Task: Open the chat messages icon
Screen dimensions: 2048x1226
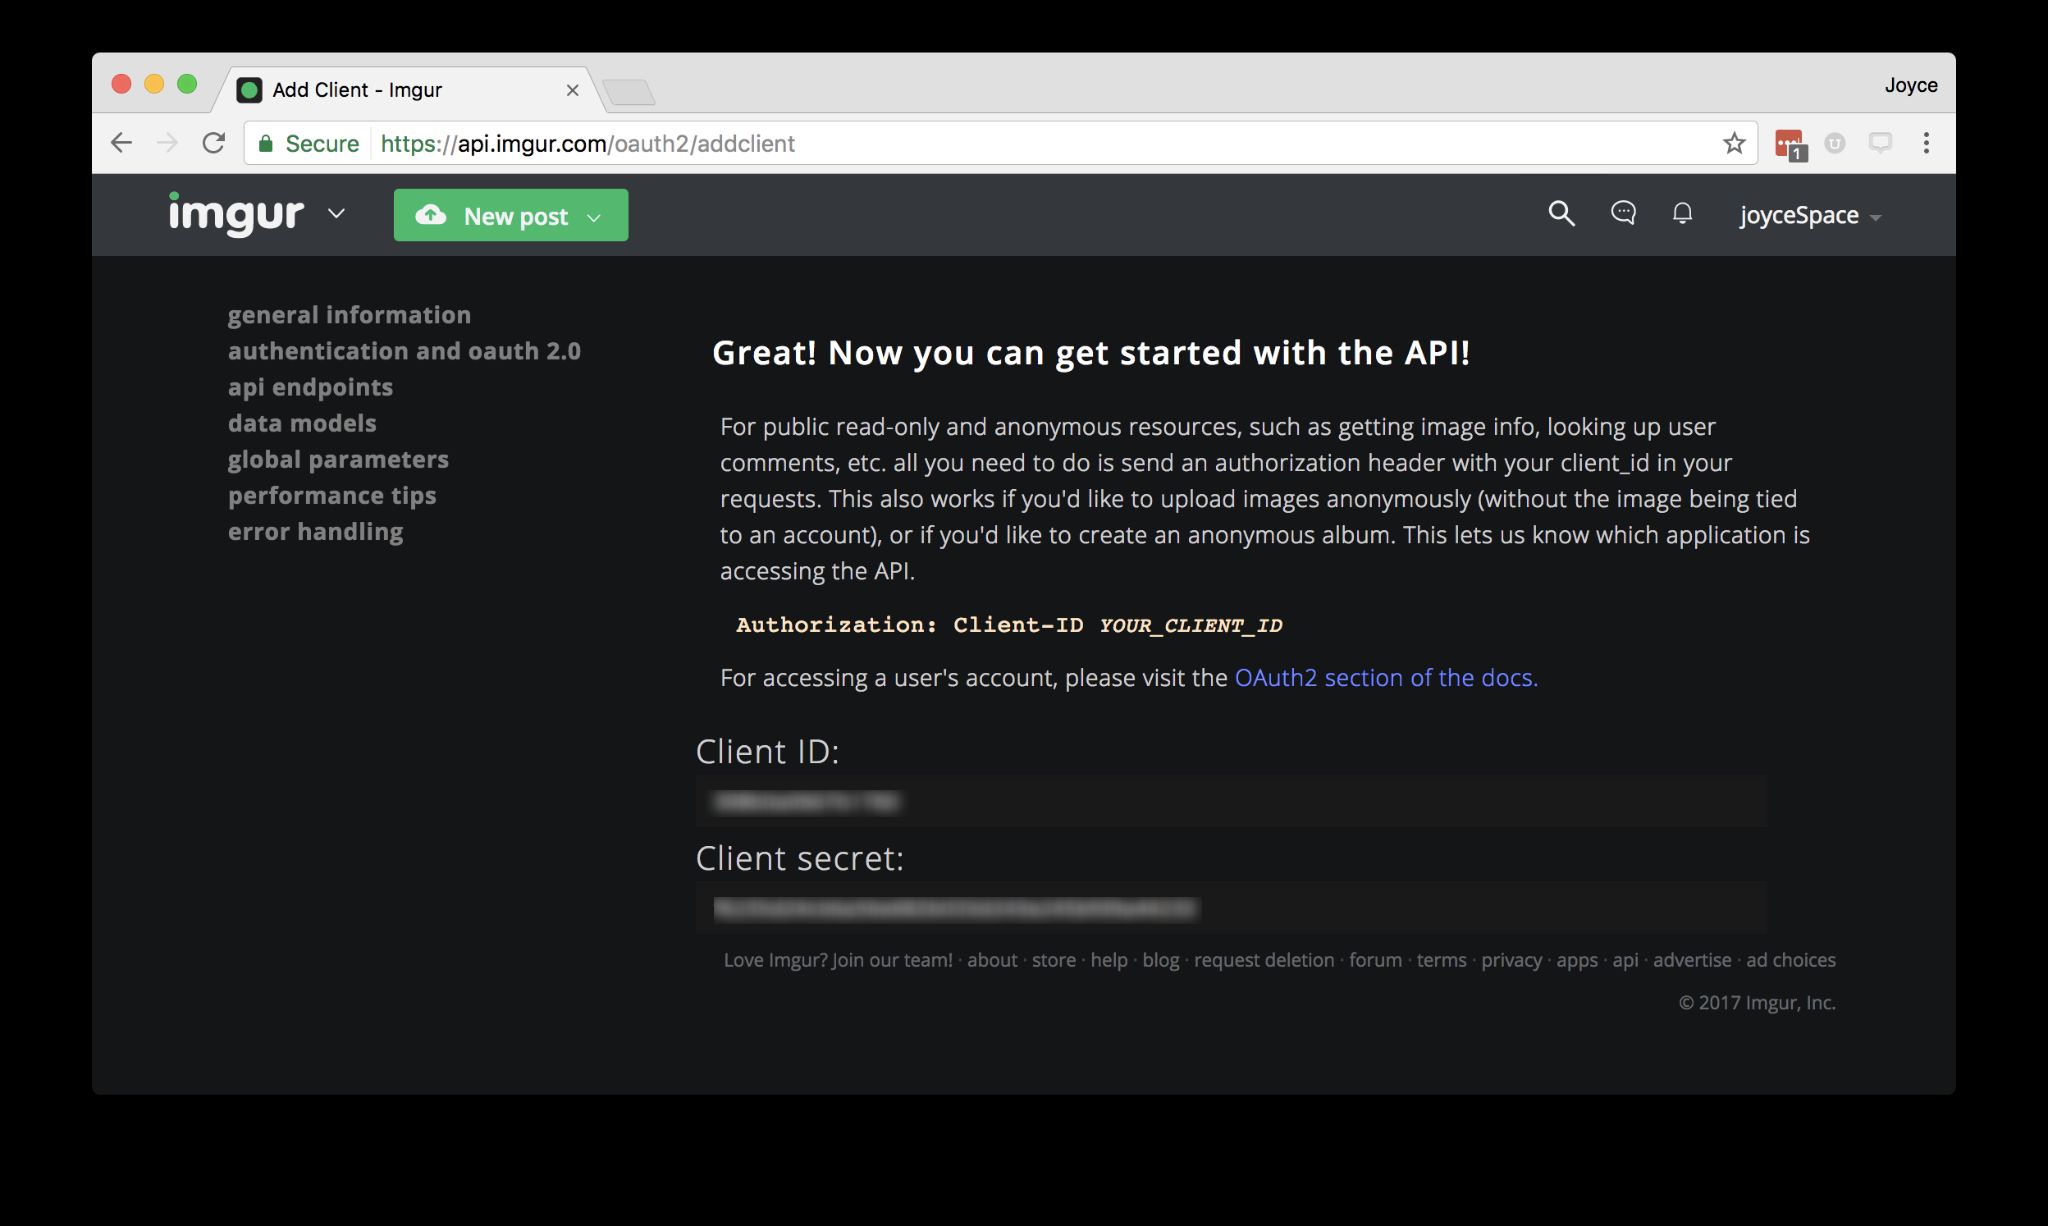Action: (1623, 213)
